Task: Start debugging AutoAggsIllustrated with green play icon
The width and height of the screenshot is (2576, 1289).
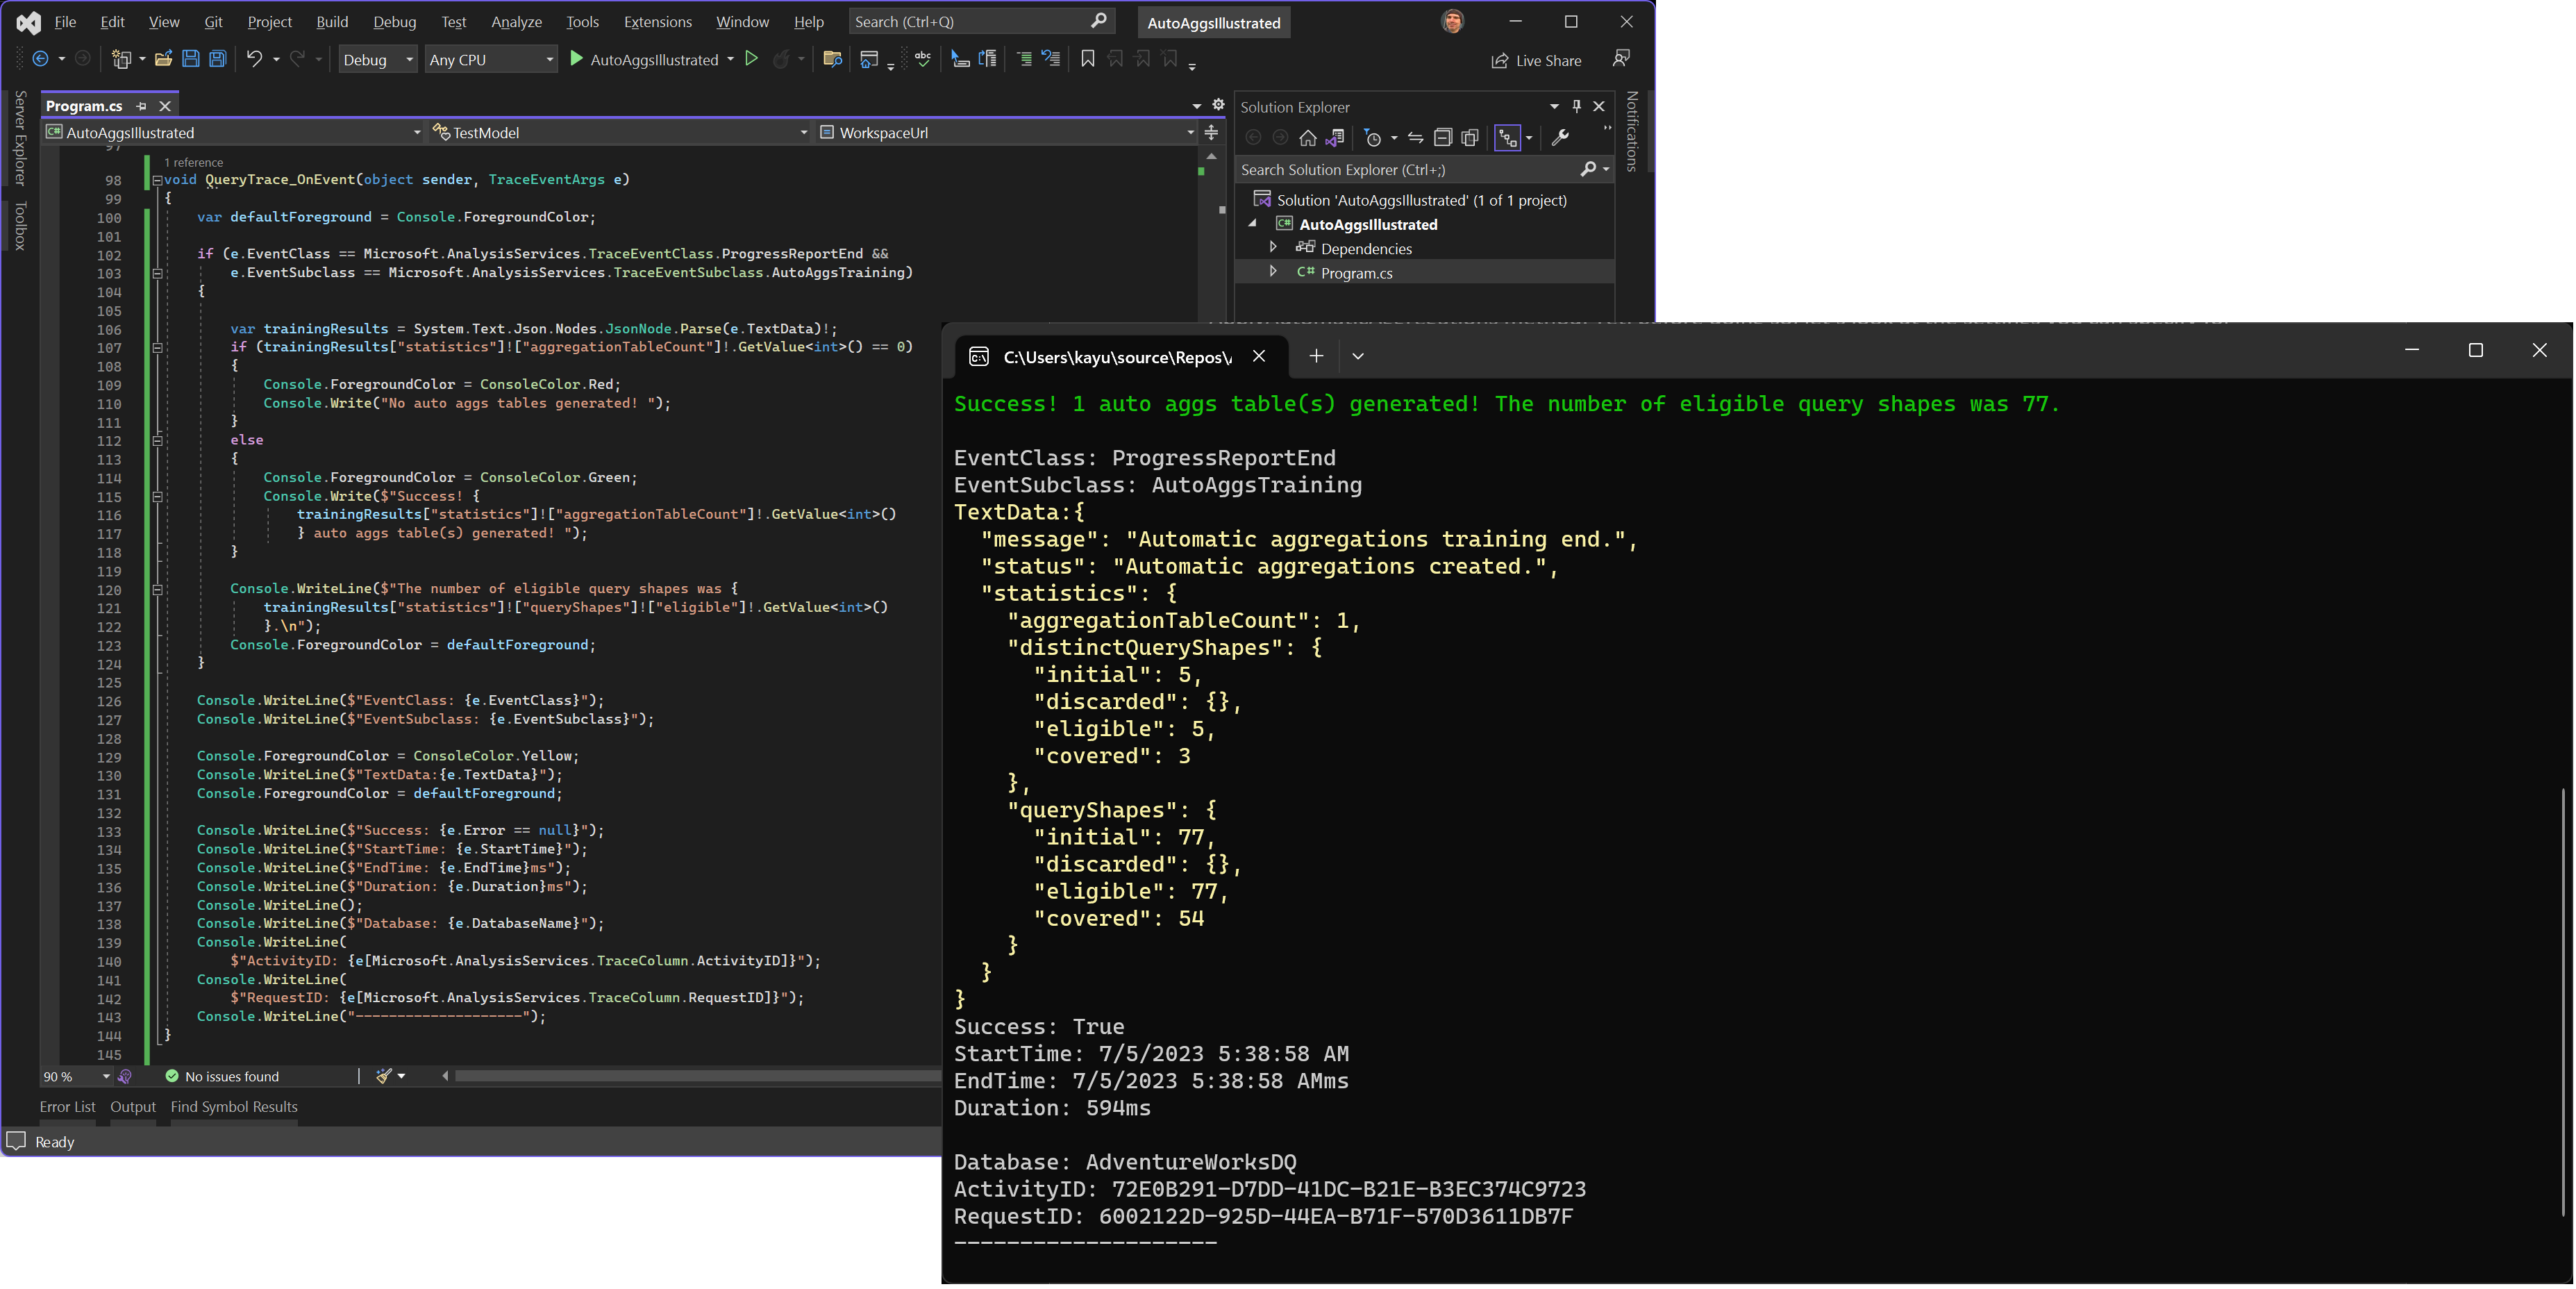Action: pyautogui.click(x=577, y=59)
